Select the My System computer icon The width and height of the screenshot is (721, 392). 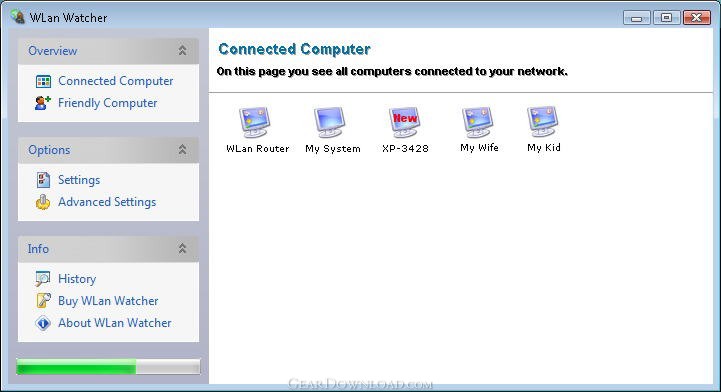point(329,122)
